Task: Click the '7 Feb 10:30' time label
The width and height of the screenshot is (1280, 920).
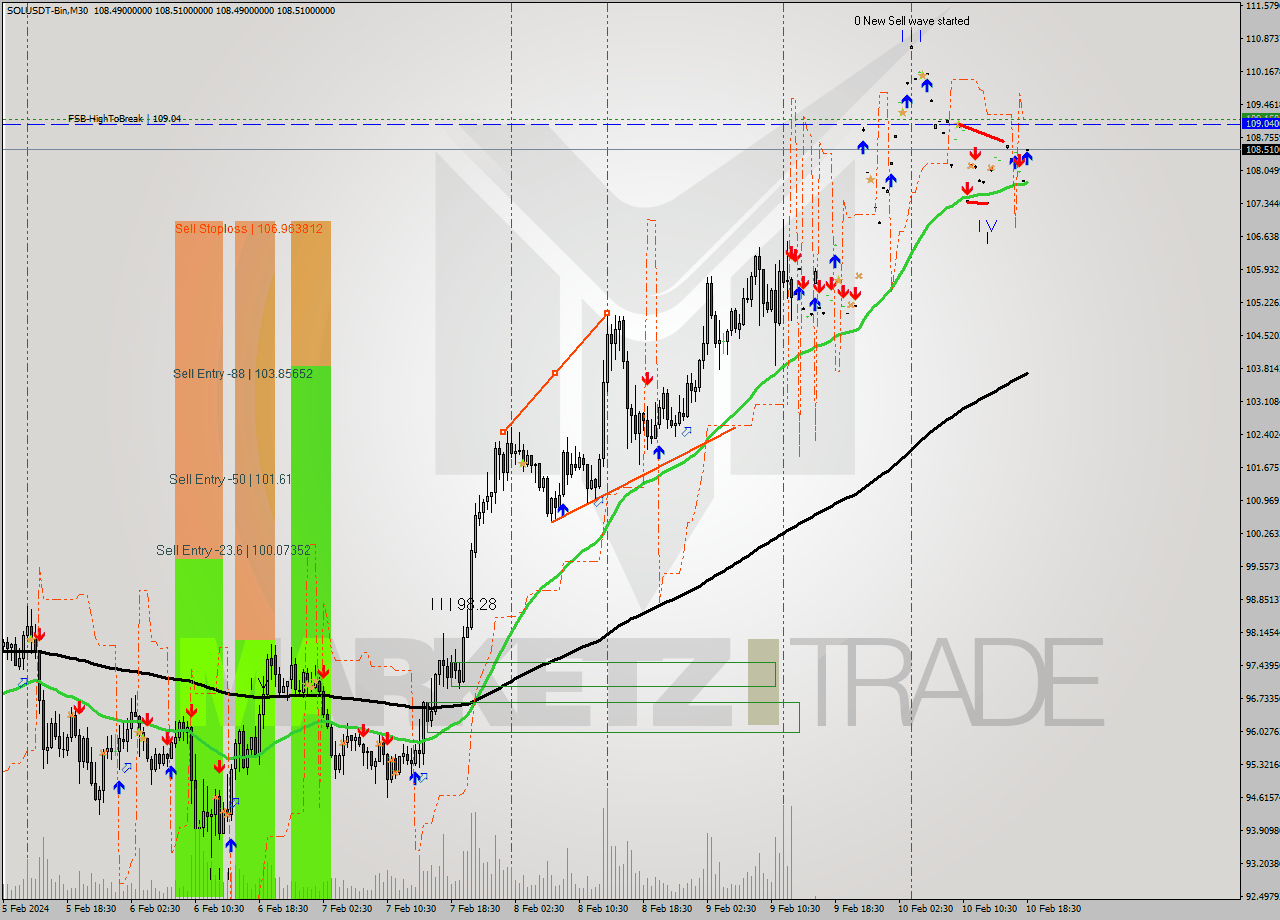Action: click(410, 909)
